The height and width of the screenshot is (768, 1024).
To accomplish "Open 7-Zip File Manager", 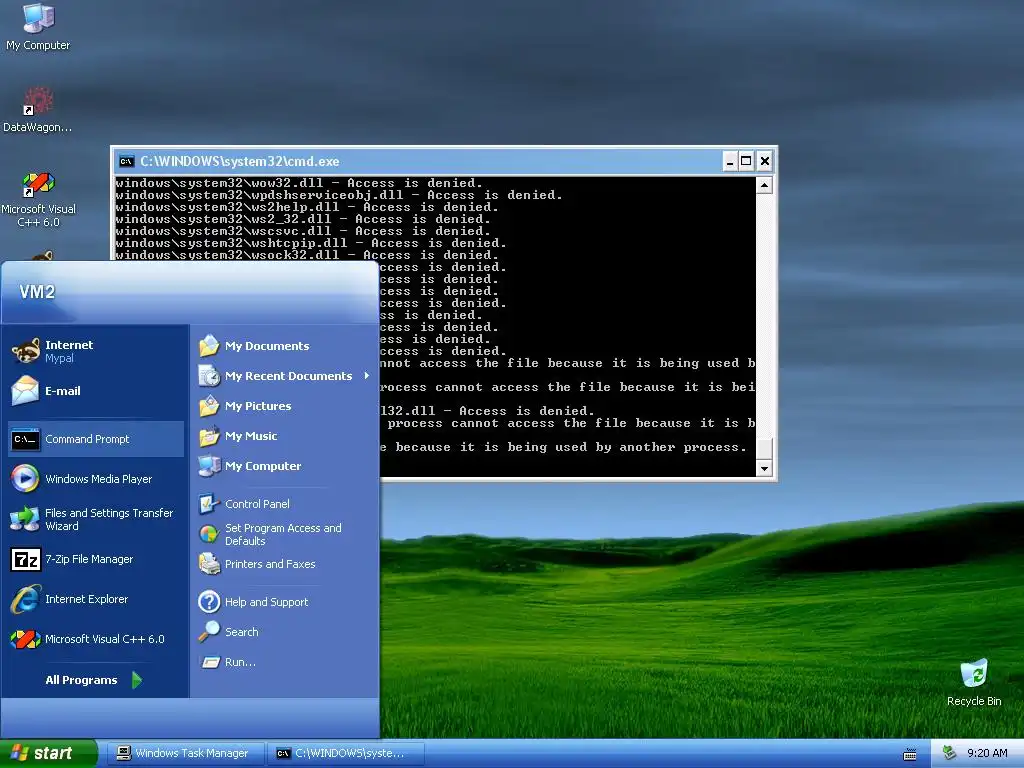I will pyautogui.click(x=95, y=559).
